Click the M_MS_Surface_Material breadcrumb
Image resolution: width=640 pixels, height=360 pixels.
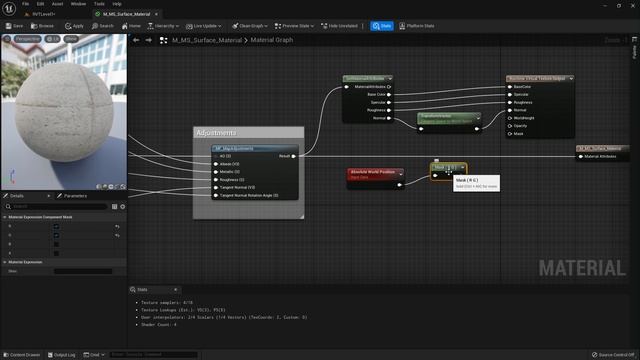[207, 40]
